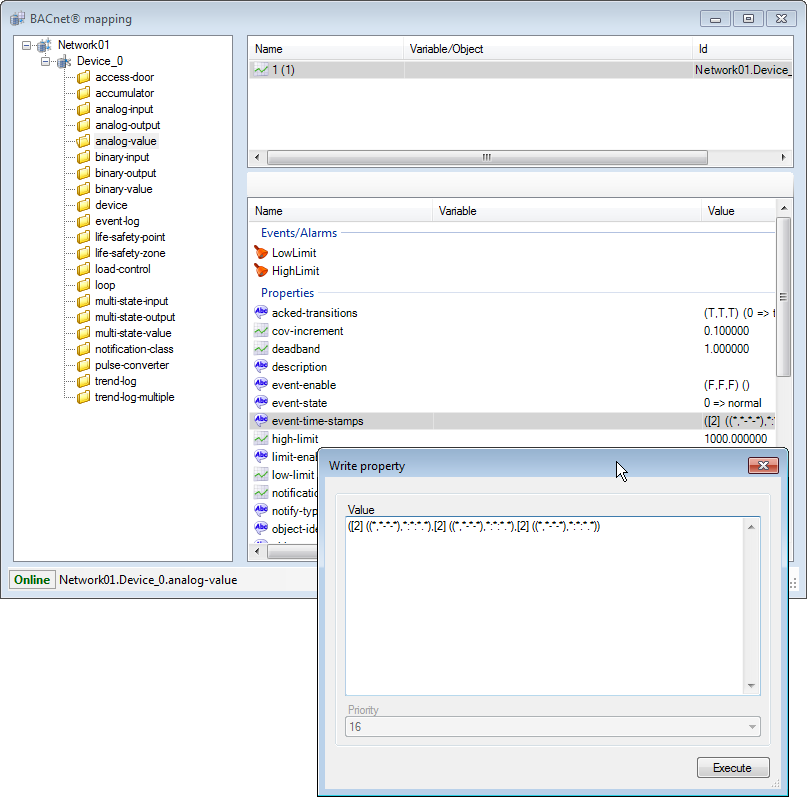The height and width of the screenshot is (797, 807).
Task: Collapse the Network01 tree node
Action: click(26, 45)
